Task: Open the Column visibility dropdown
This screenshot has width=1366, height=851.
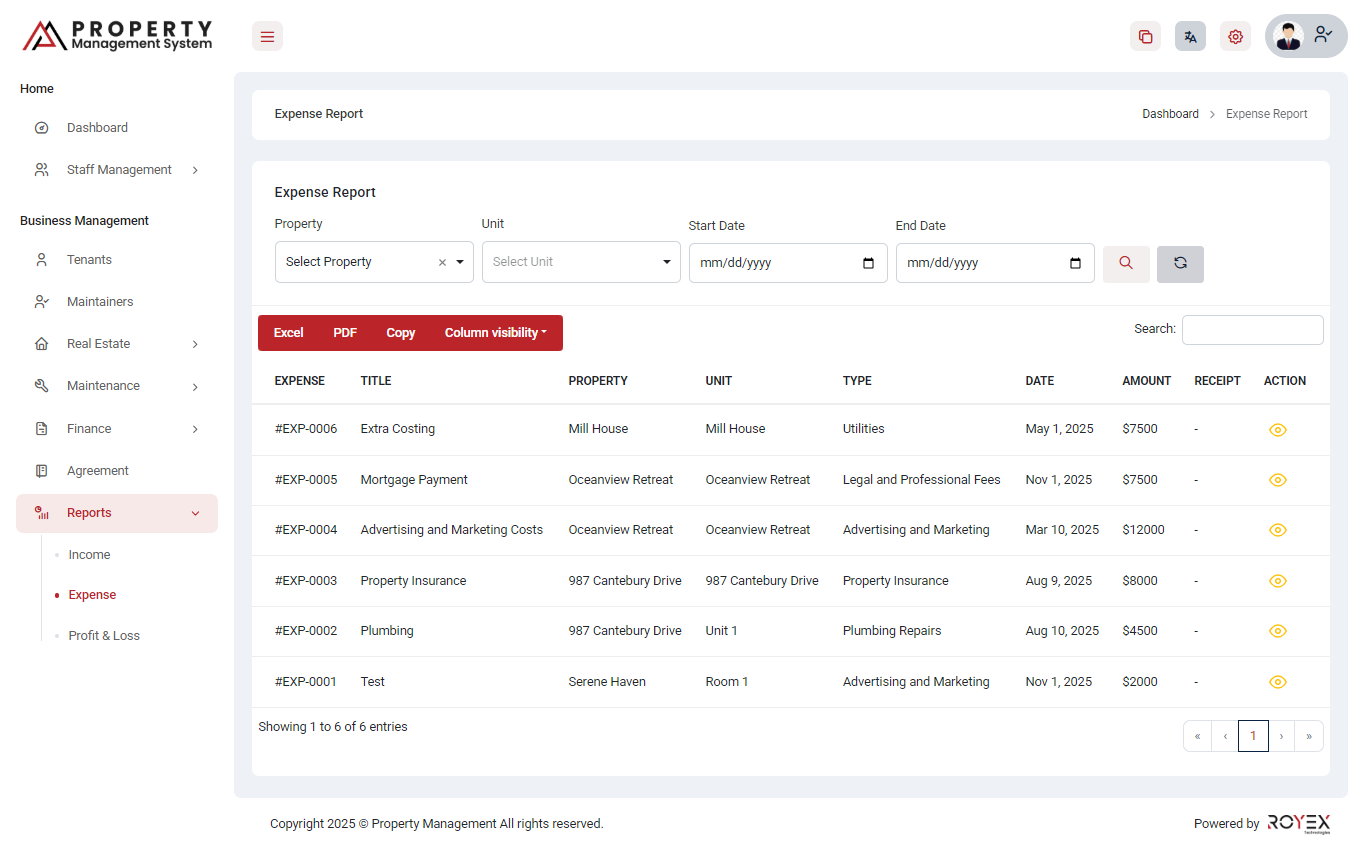Action: coord(495,333)
